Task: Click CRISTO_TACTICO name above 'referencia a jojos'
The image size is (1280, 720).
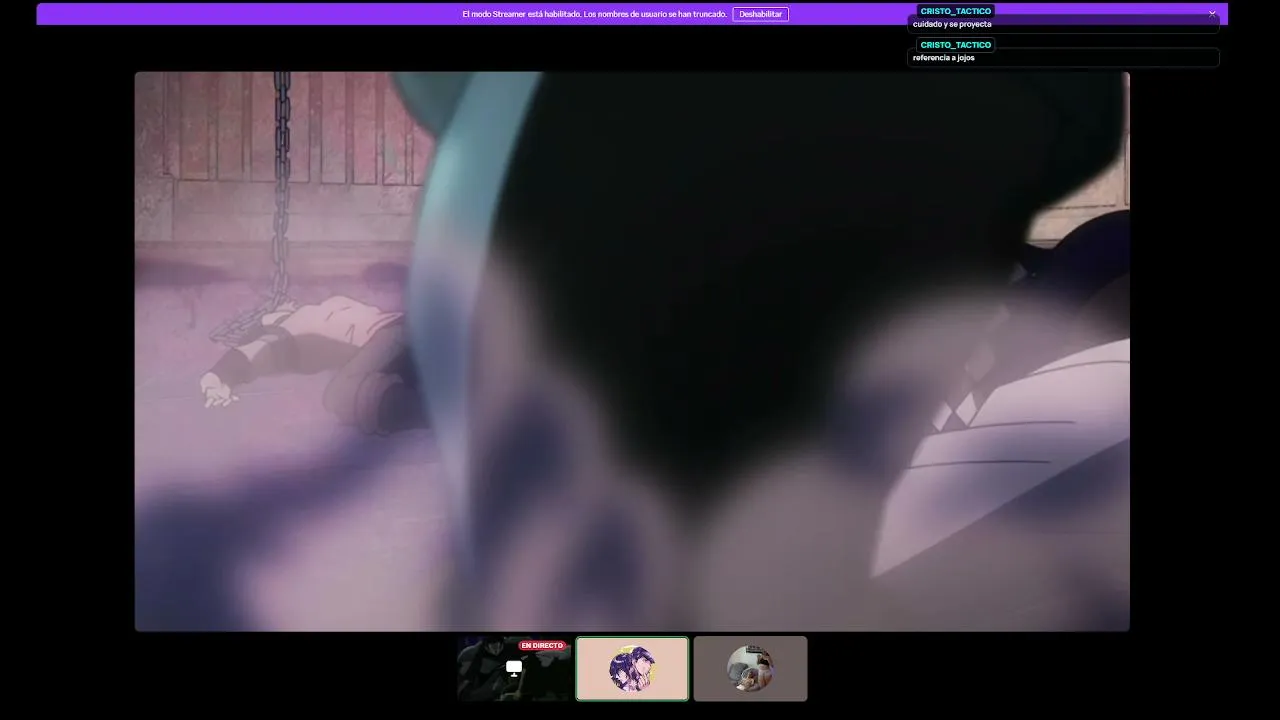Action: 955,45
